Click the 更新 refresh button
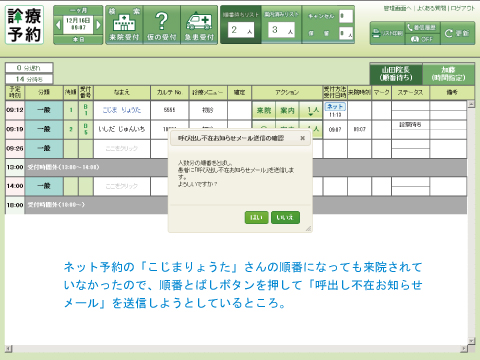The height and width of the screenshot is (360, 480). [x=457, y=33]
